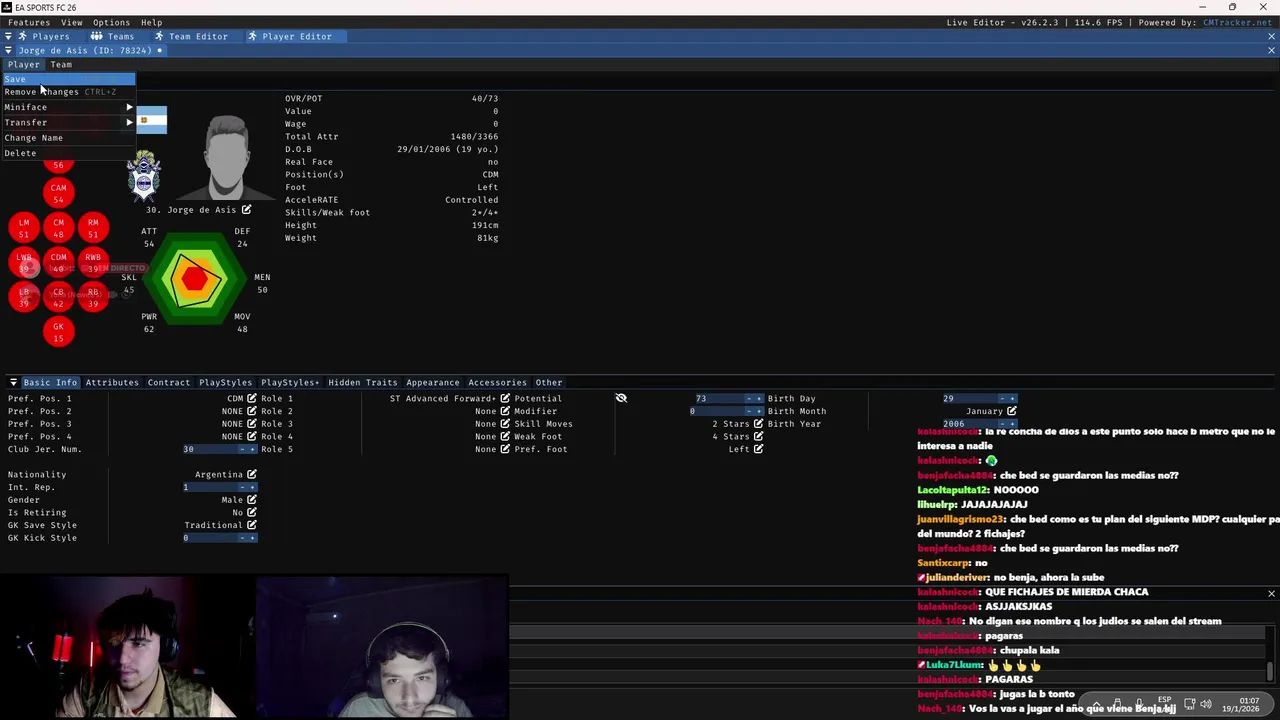This screenshot has width=1280, height=720.
Task: Switch to the PlayStyles tab
Action: 225,383
